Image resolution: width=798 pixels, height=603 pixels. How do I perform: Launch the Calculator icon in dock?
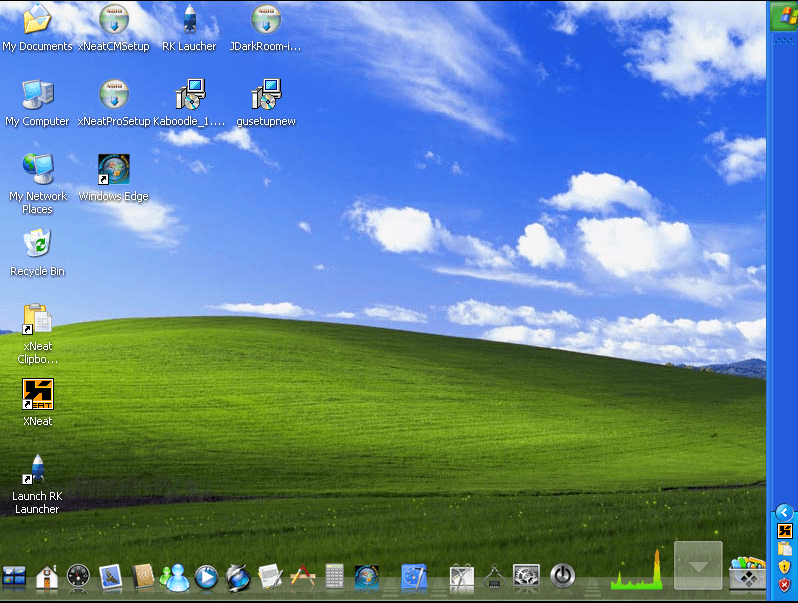[334, 577]
